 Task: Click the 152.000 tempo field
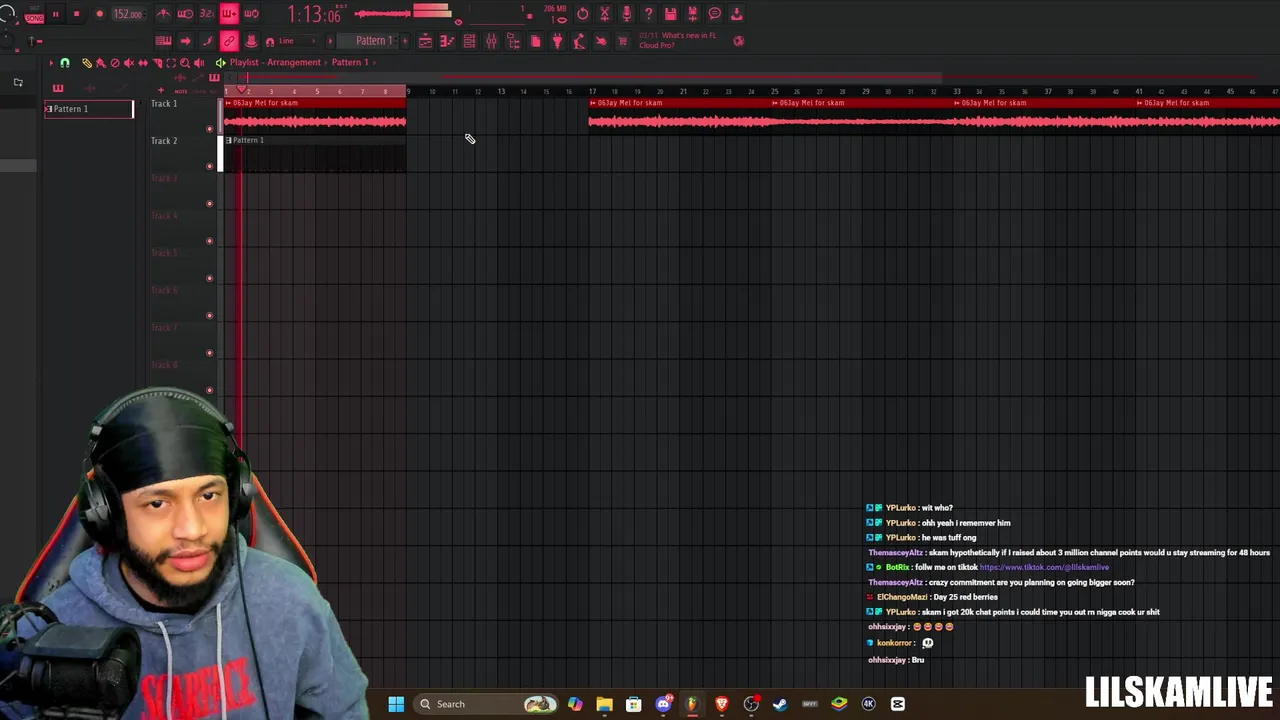127,14
